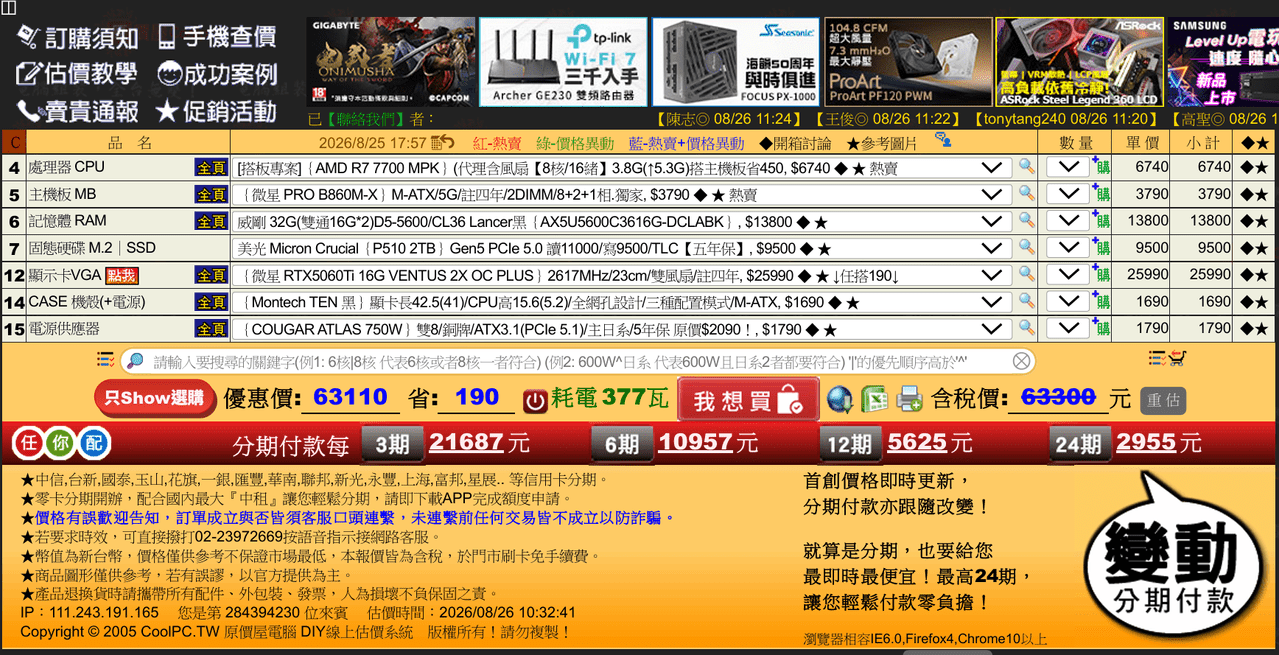Viewport: 1279px width, 655px height.
Task: Open the 處理器 CPU product dropdown
Action: pos(621,167)
